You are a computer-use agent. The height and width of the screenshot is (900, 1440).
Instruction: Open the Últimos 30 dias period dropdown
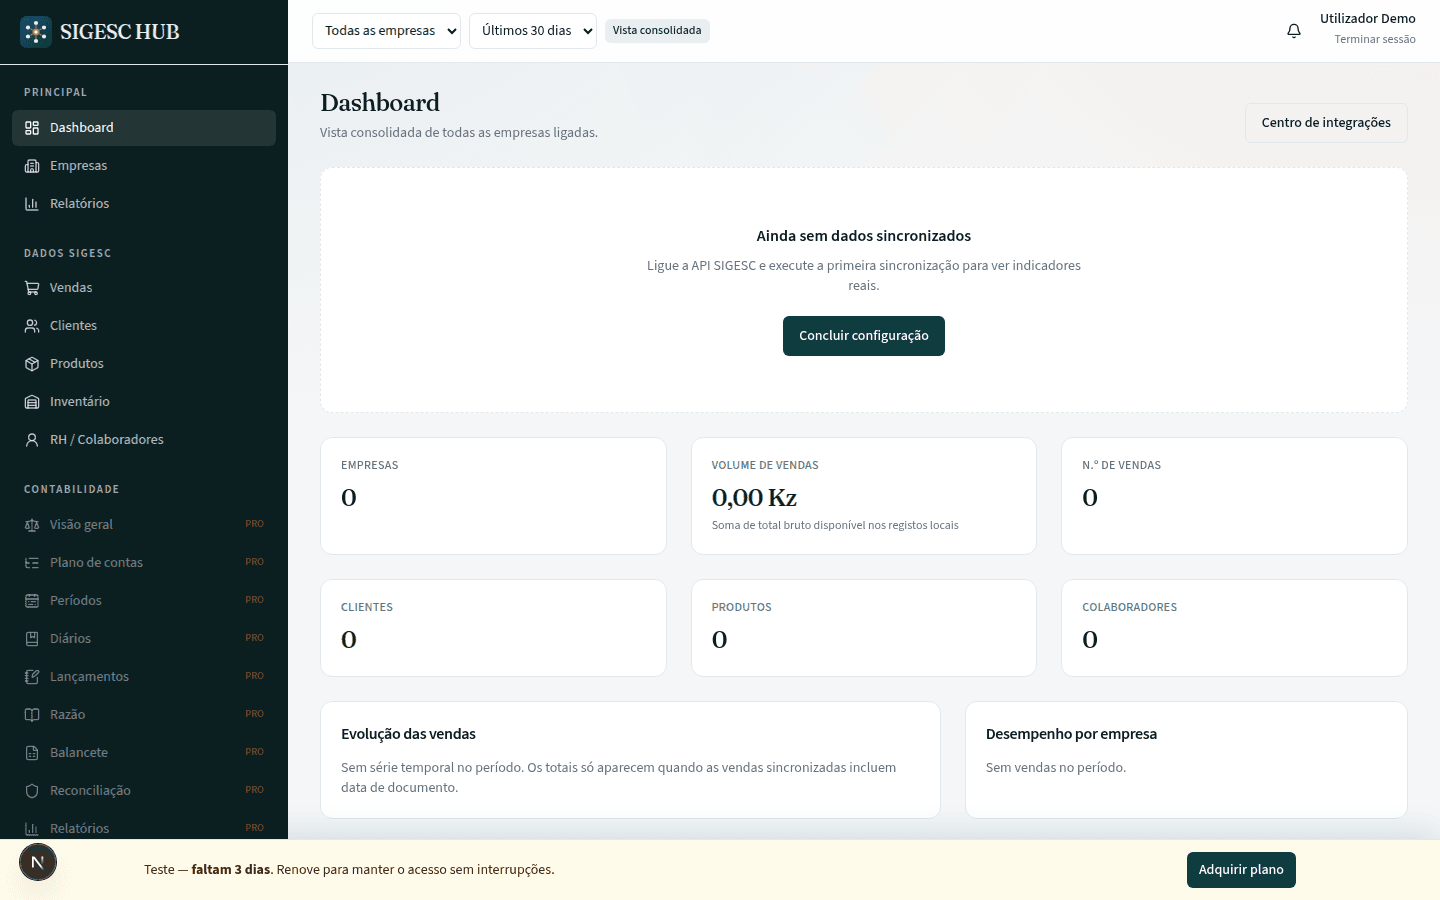click(x=533, y=31)
